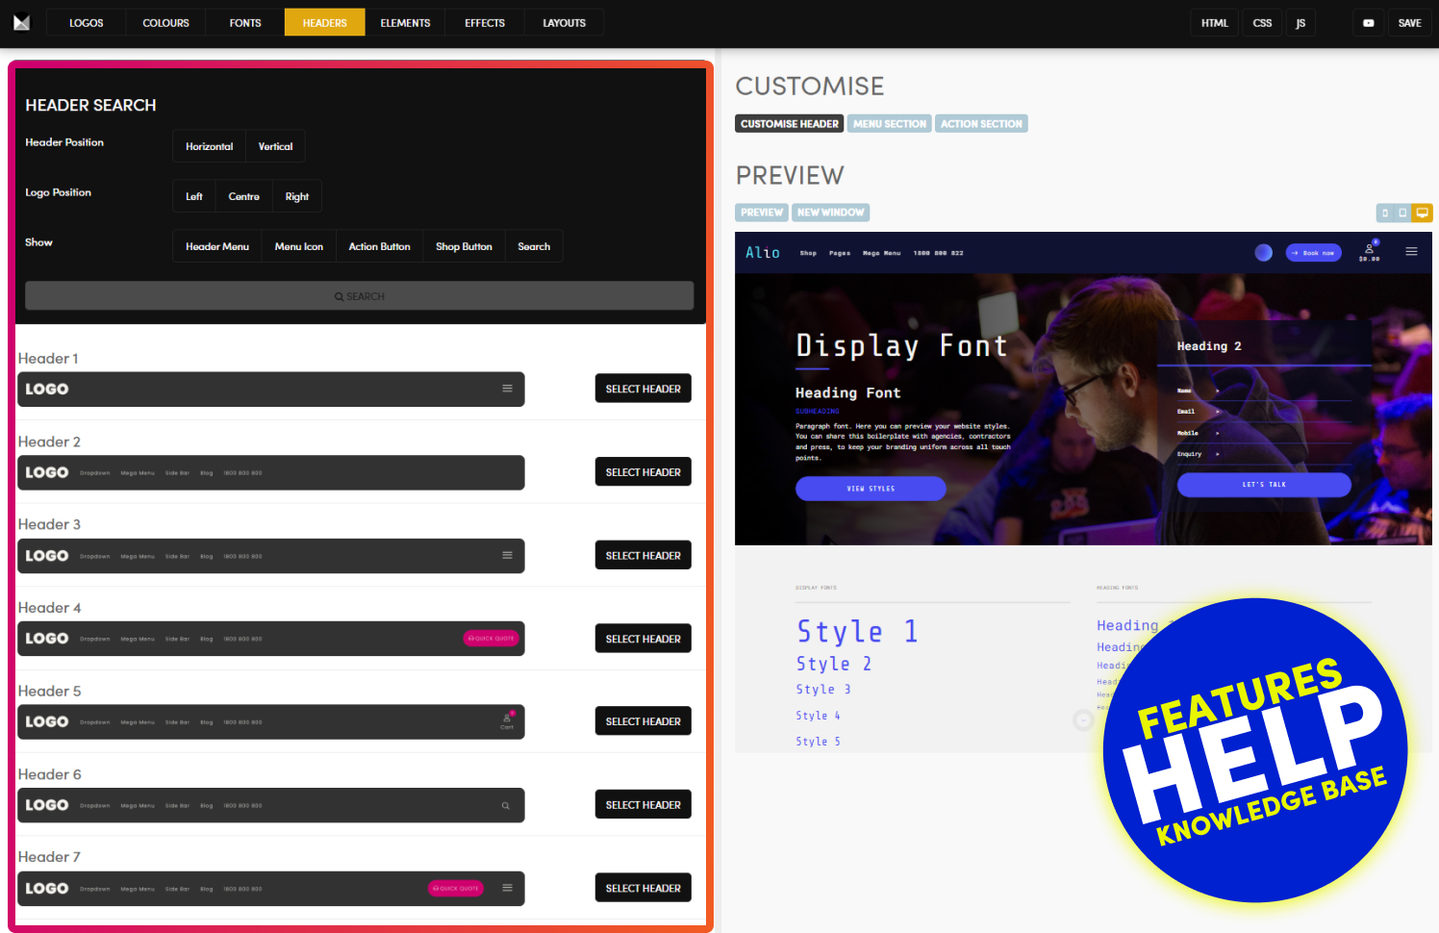Viewport: 1439px width, 933px height.
Task: Click the hamburger icon in the Header 1 thumbnail
Action: click(x=507, y=389)
